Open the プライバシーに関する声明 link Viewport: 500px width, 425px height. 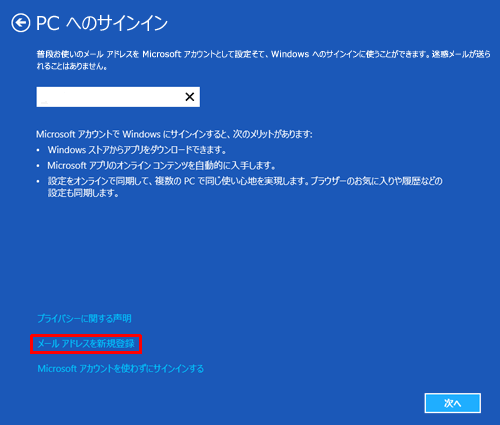tap(84, 319)
